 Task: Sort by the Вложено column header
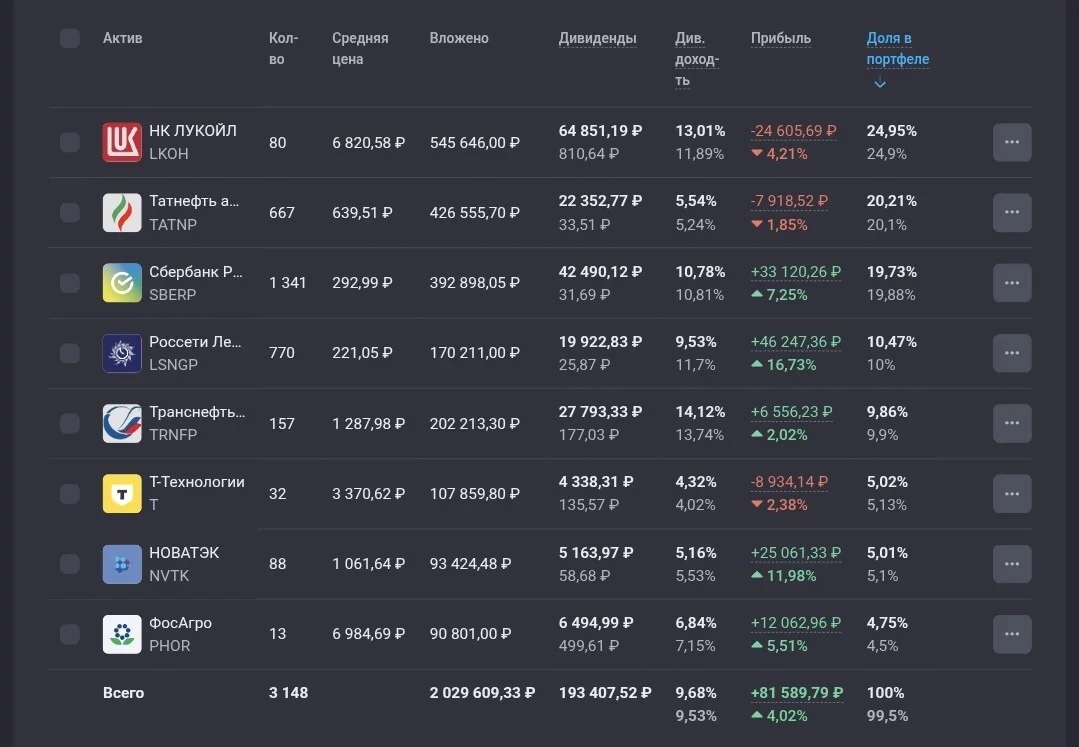click(459, 39)
